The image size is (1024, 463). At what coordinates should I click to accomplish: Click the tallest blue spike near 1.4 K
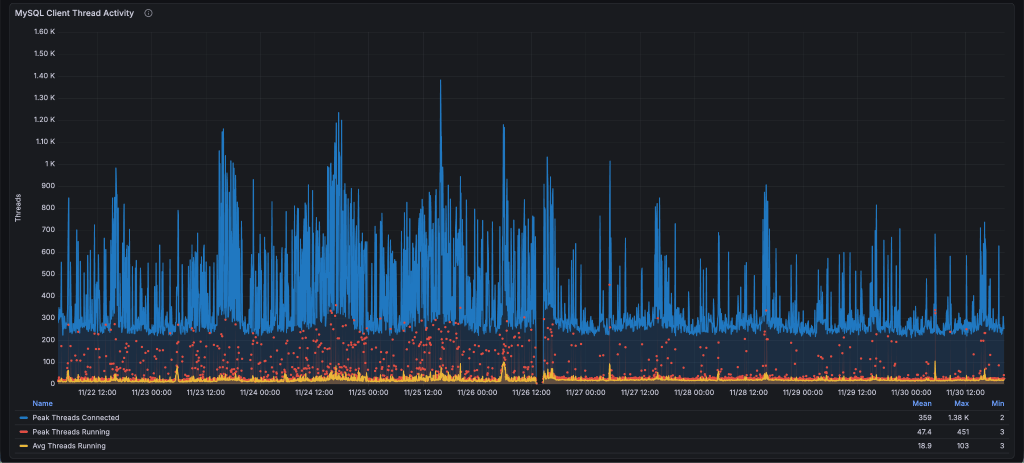click(440, 84)
